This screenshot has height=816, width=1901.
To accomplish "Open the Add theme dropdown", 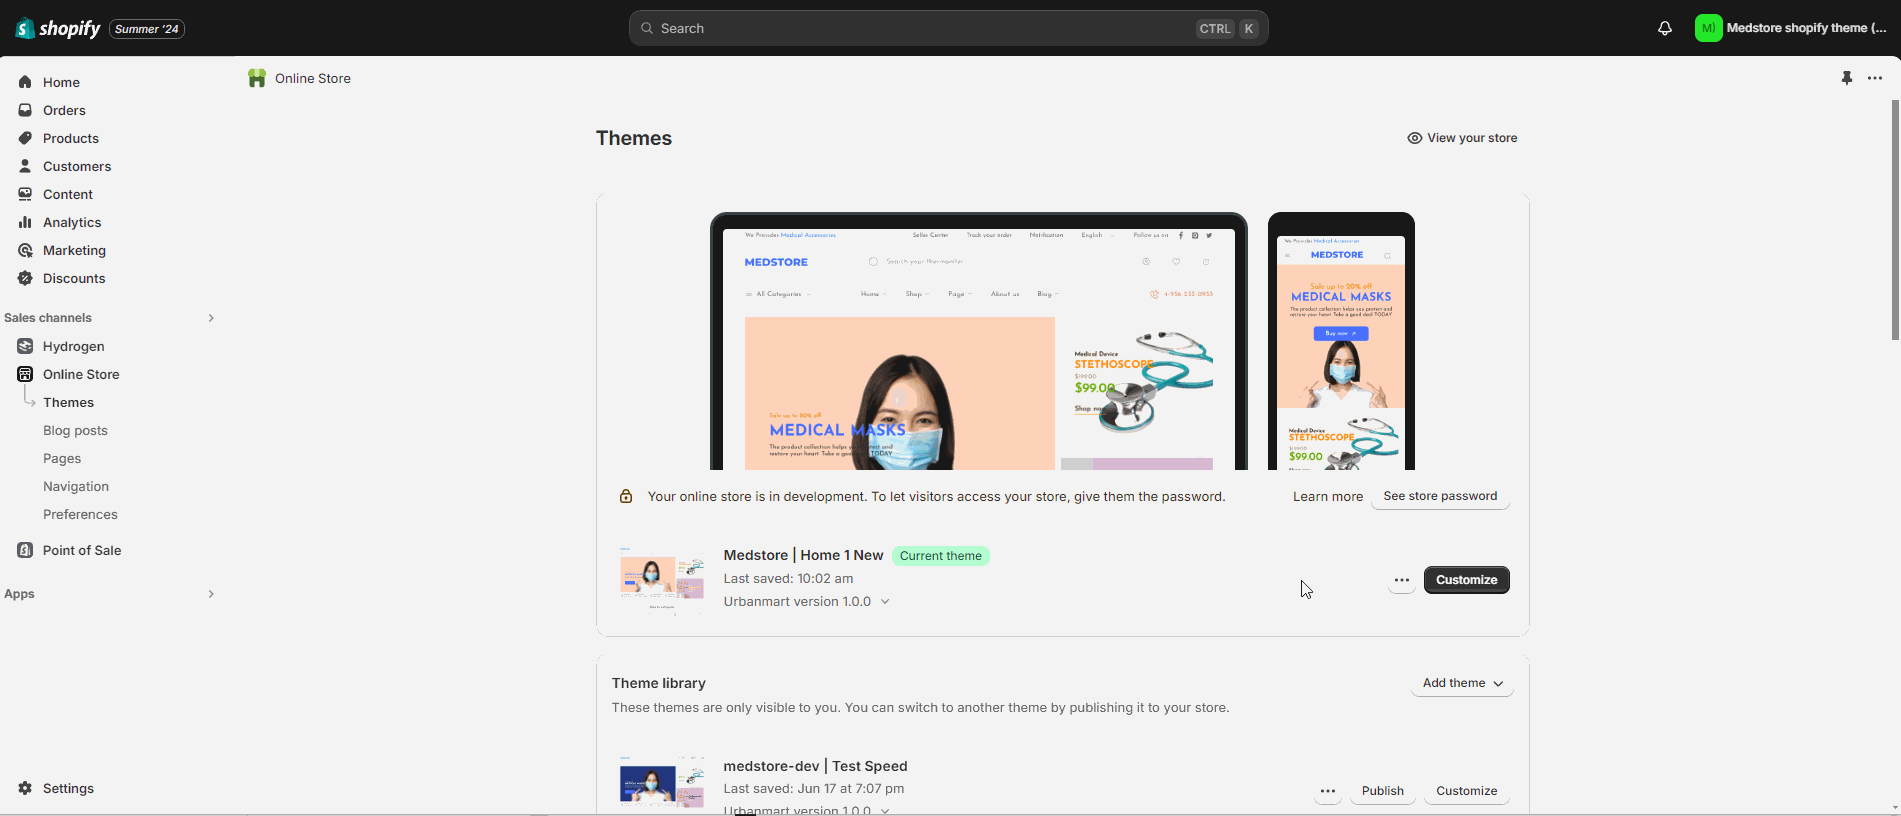I will click(x=1462, y=683).
